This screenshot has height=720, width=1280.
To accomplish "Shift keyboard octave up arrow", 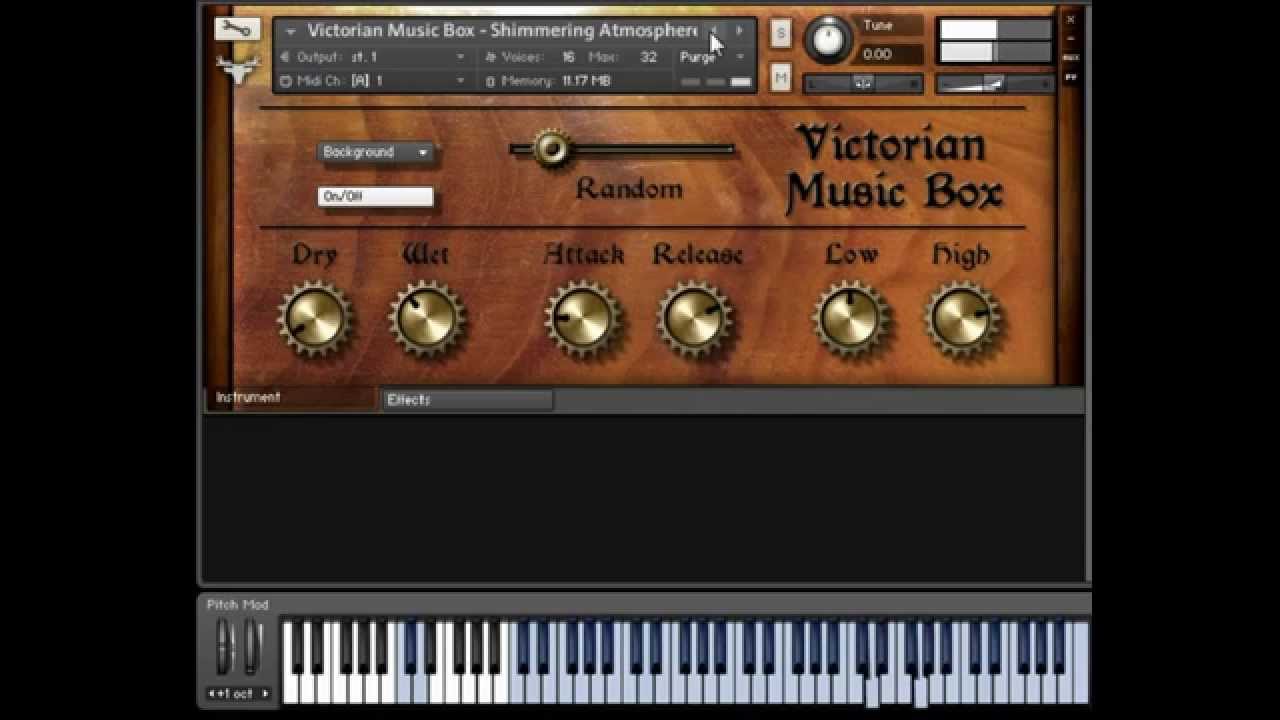I will (265, 693).
